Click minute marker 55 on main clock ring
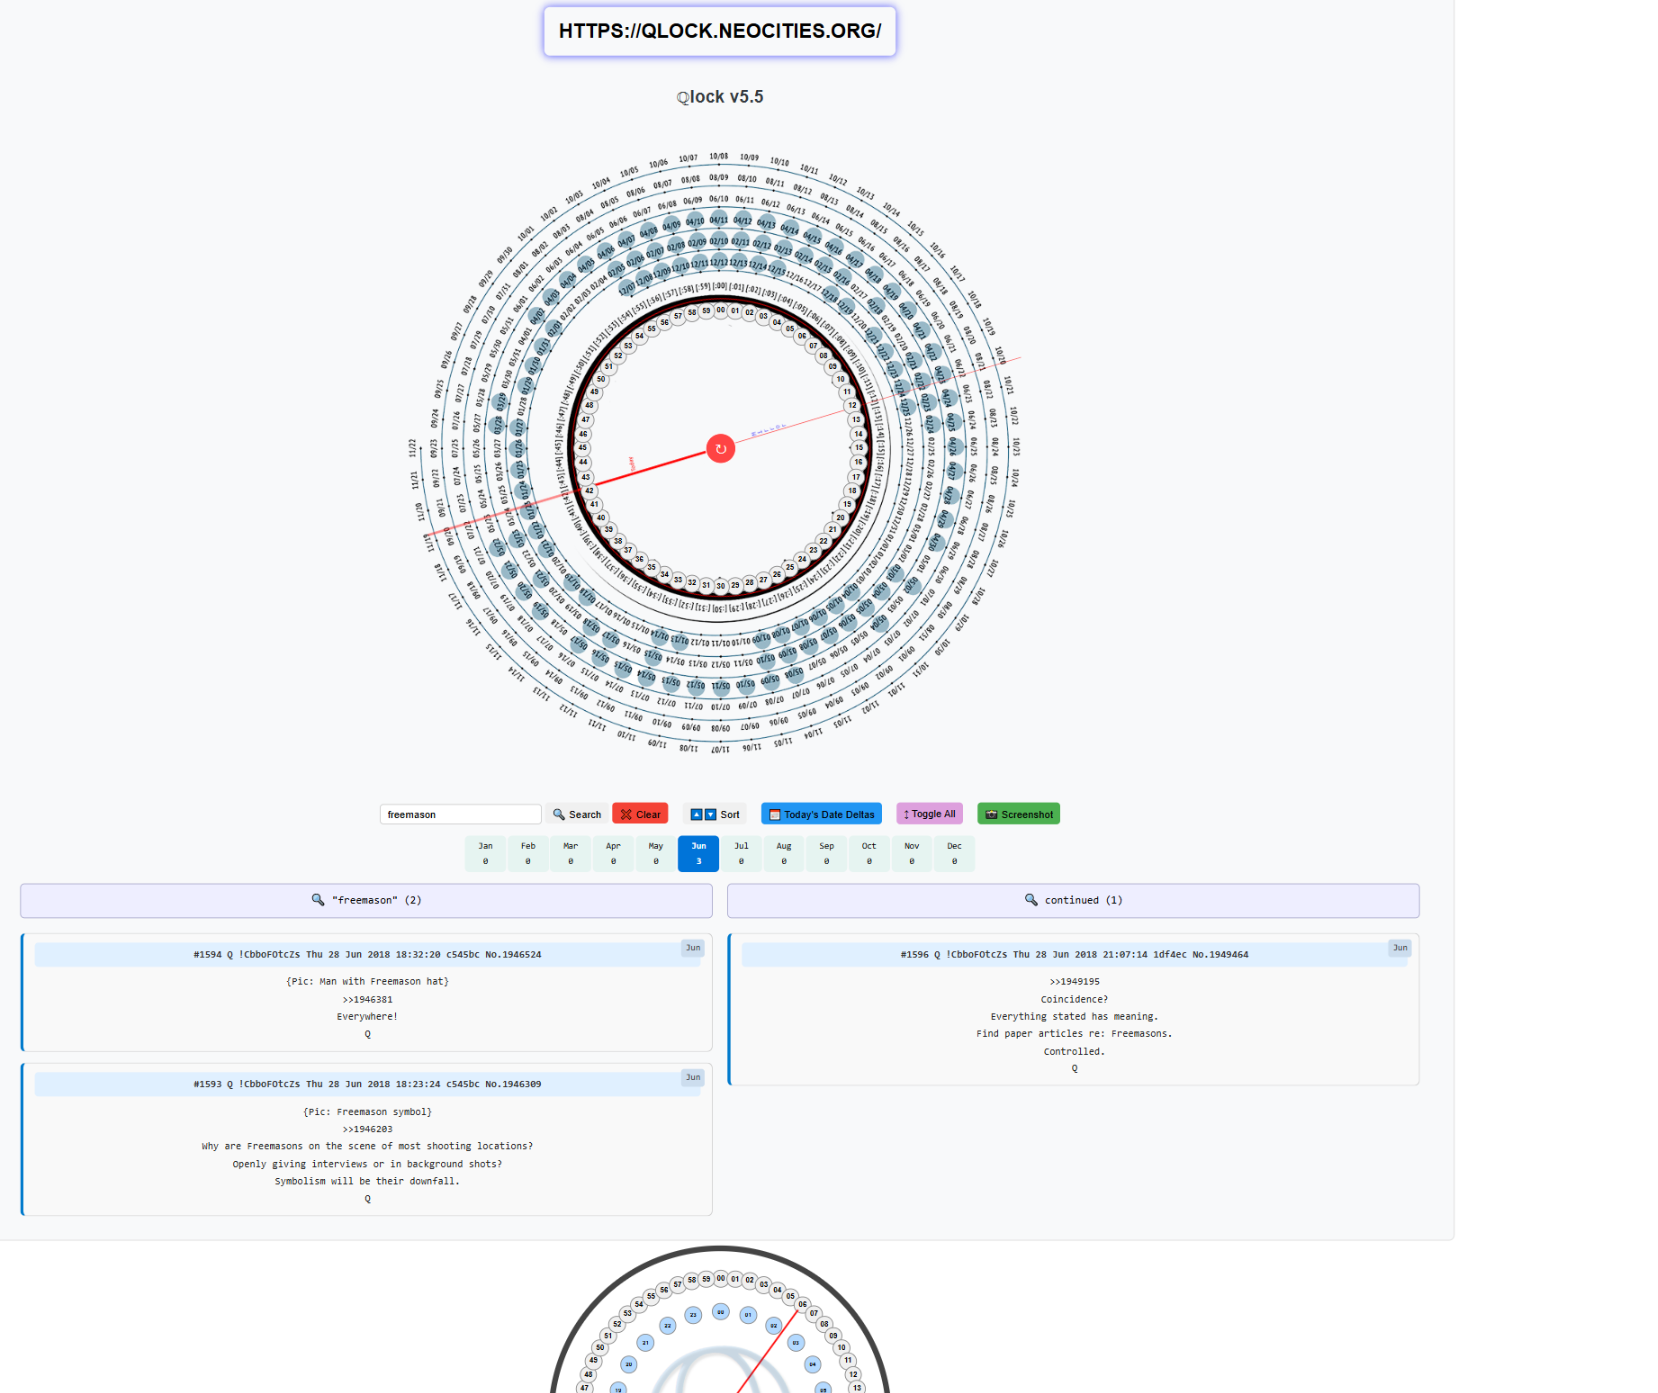The width and height of the screenshot is (1658, 1393). coord(651,328)
